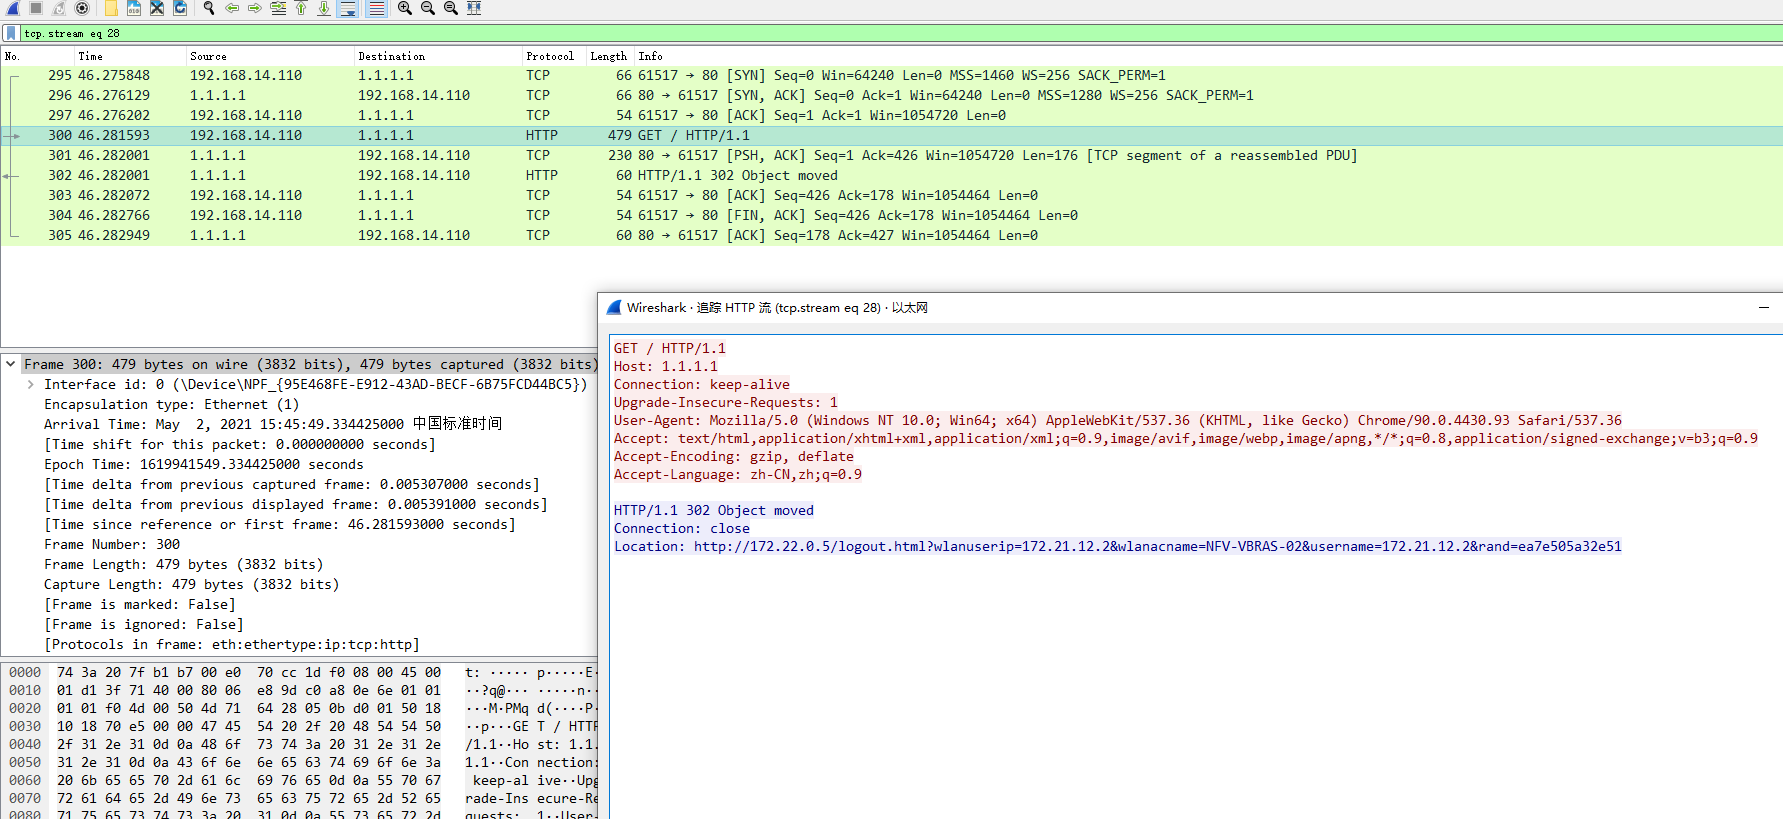Image resolution: width=1783 pixels, height=819 pixels.
Task: Open capture options gear icon
Action: [82, 8]
